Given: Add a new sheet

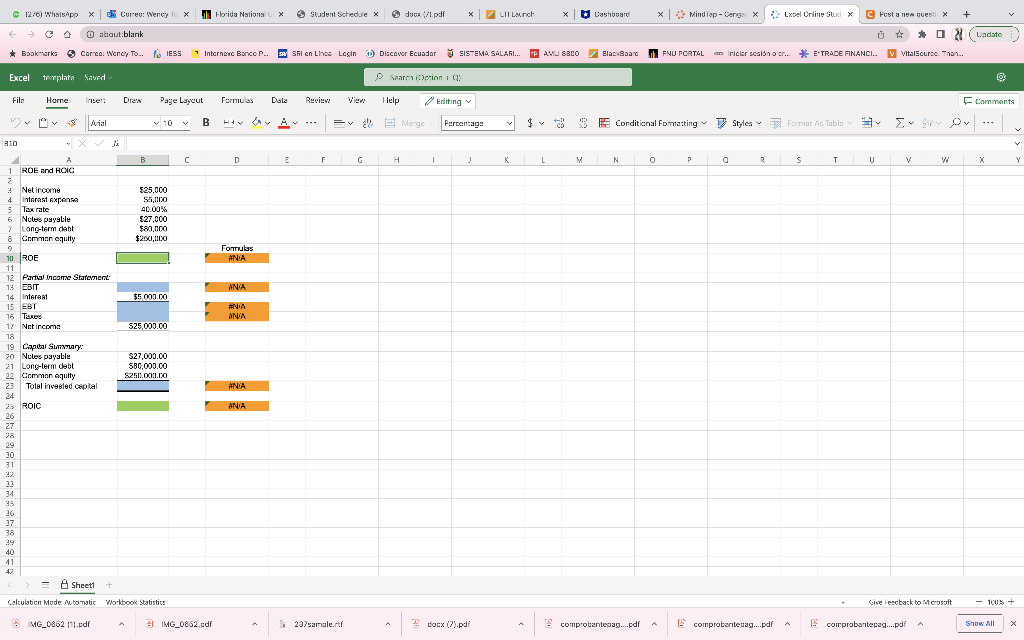Looking at the screenshot, I should tap(109, 585).
